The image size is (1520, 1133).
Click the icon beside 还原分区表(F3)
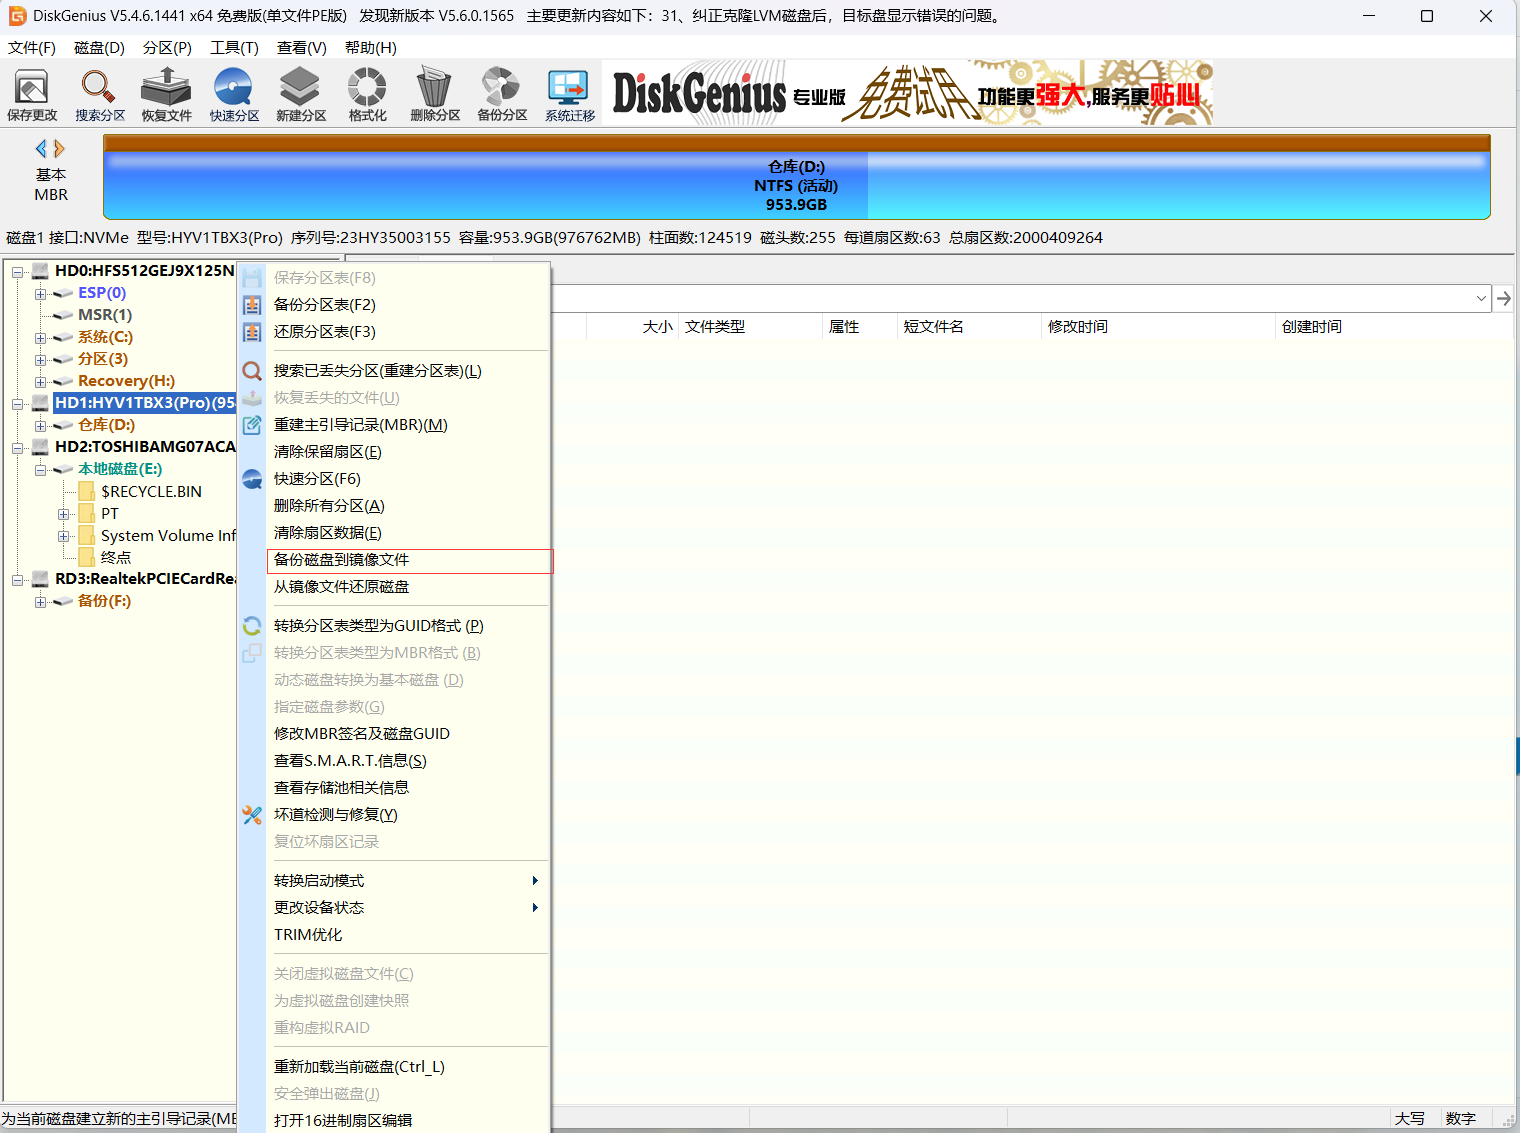pyautogui.click(x=252, y=332)
